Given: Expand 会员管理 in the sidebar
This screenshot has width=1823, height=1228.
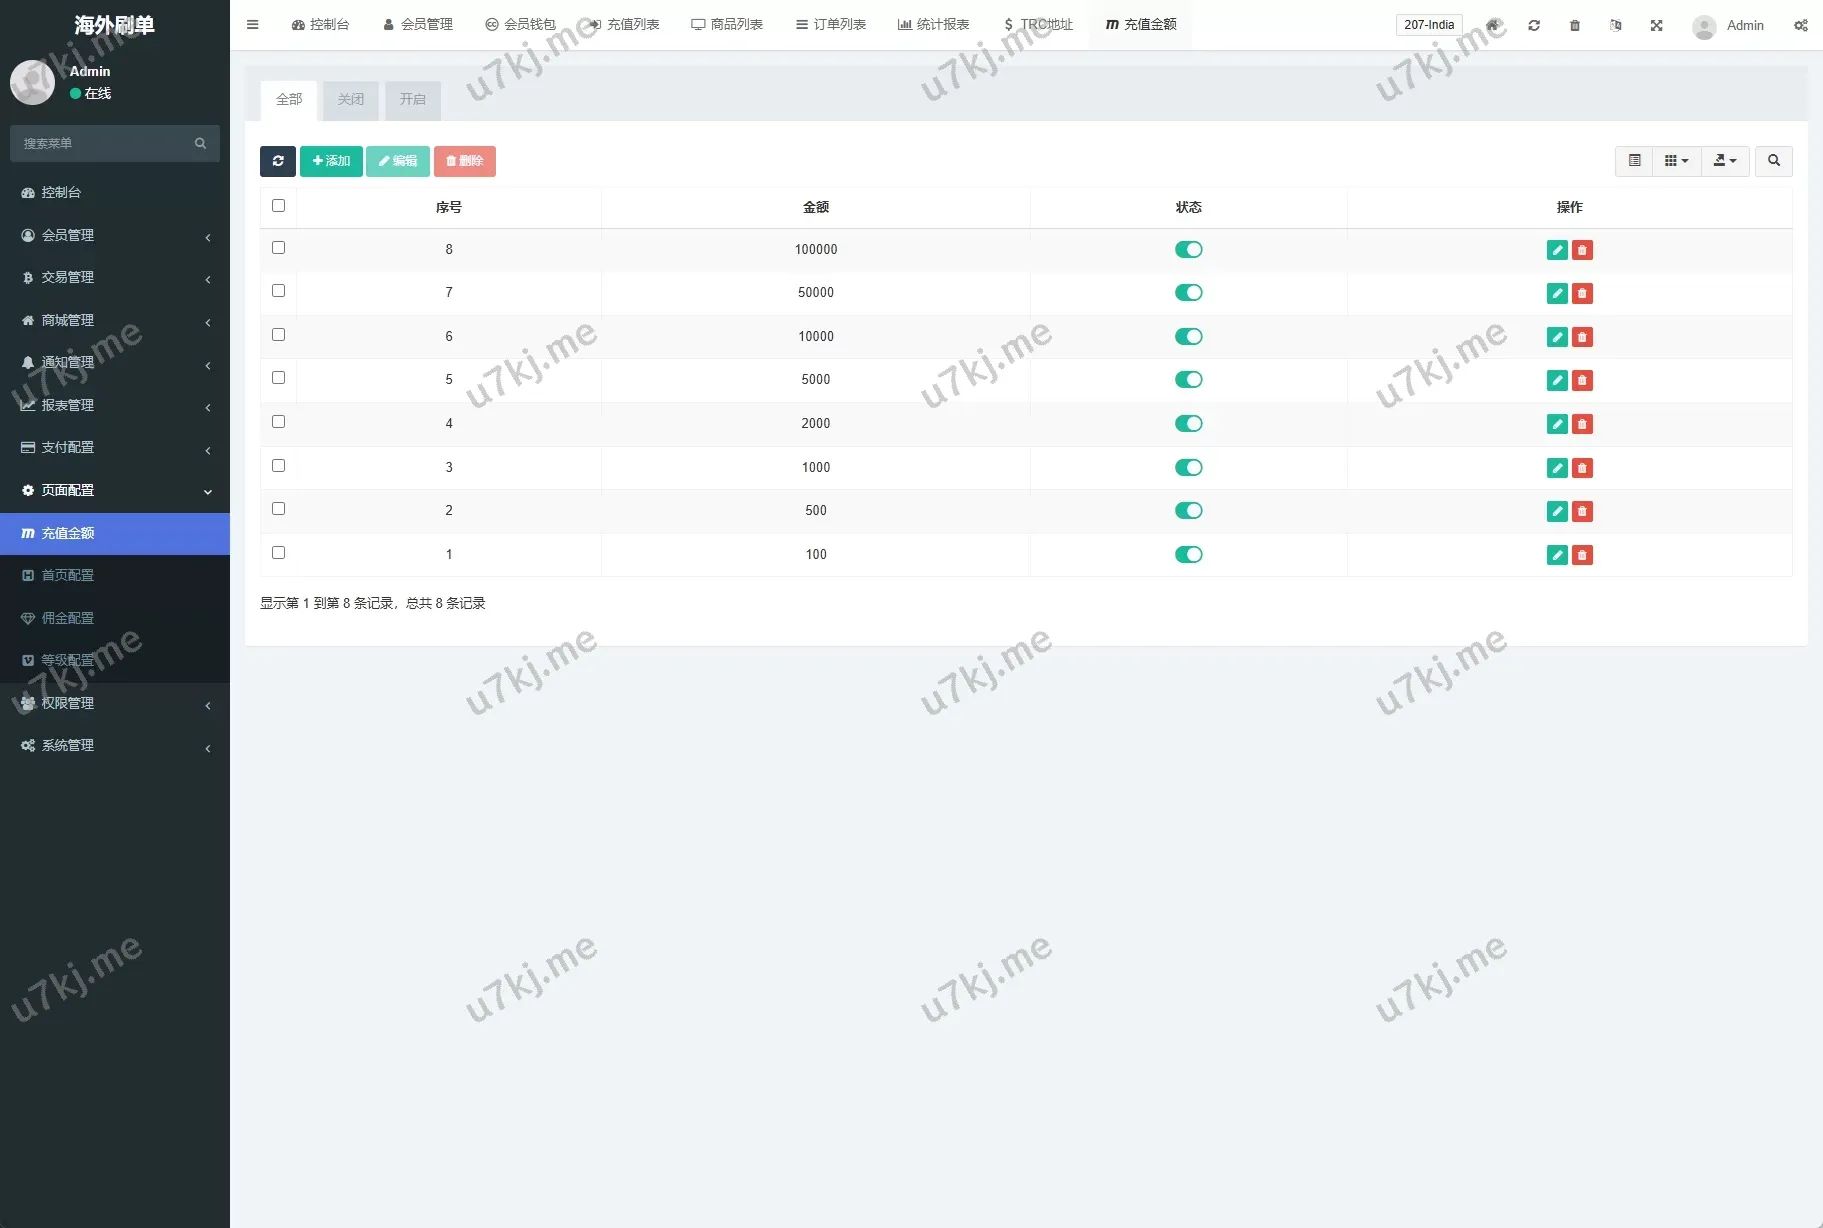Looking at the screenshot, I should (x=115, y=235).
